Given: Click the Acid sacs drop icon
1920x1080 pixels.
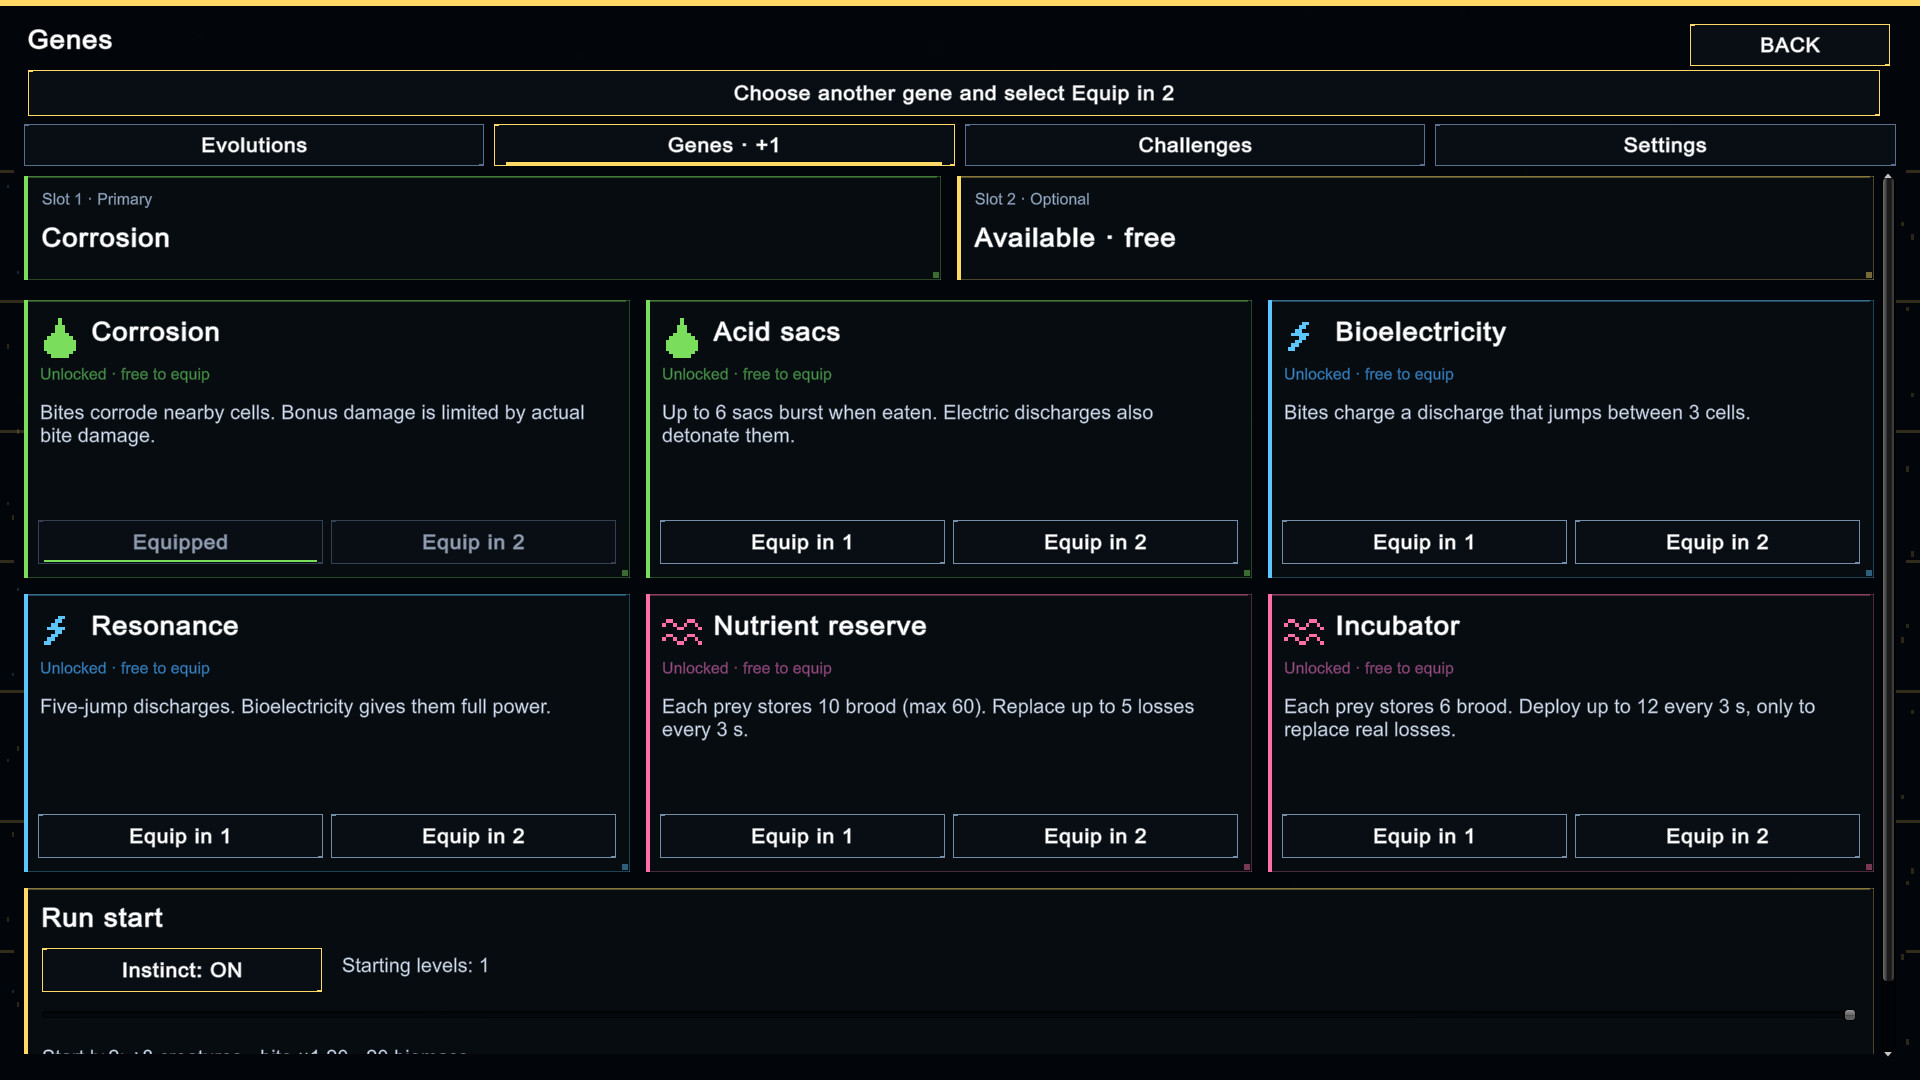Looking at the screenshot, I should pyautogui.click(x=682, y=338).
